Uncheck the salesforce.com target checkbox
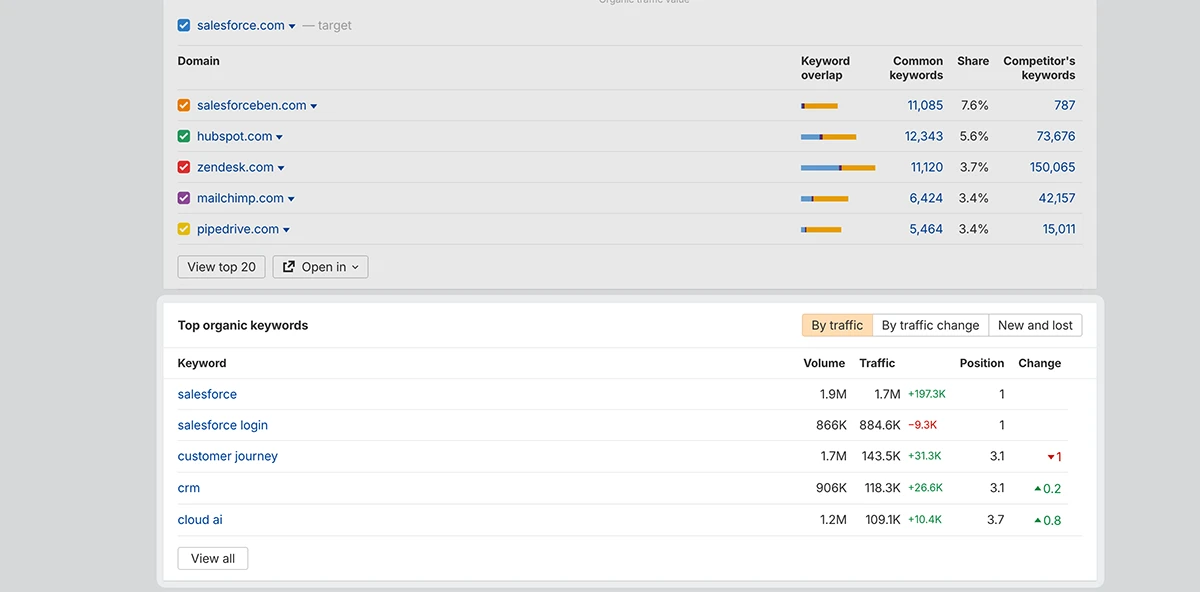 coord(184,25)
